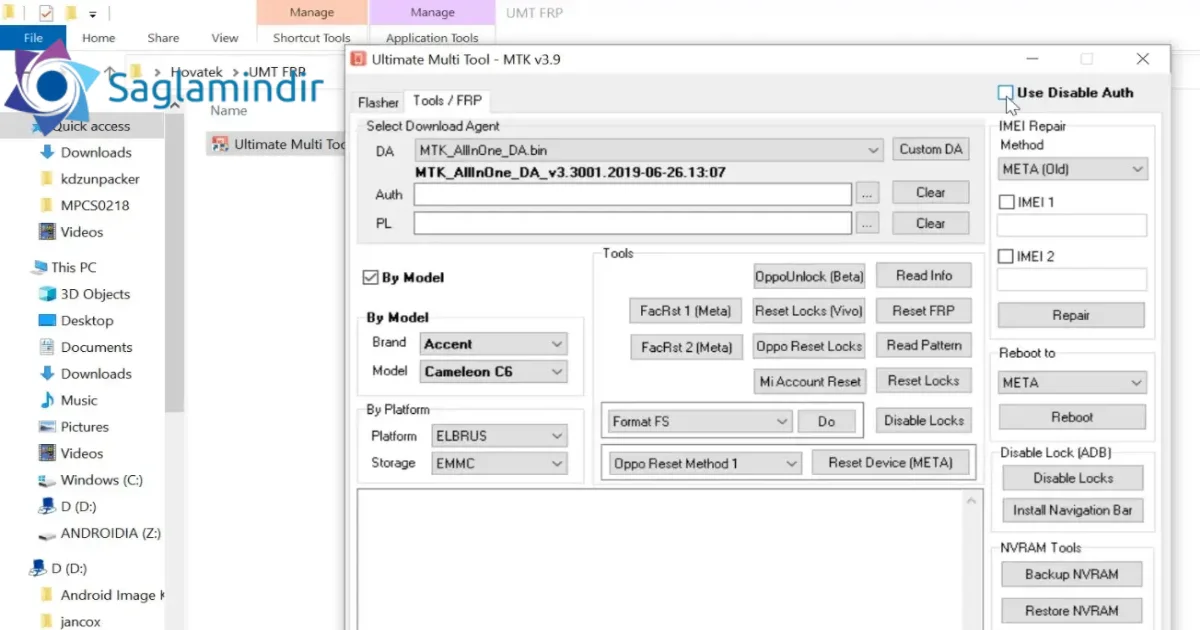Uncheck the By Model checkbox
Screen dimensions: 1200x630
point(371,278)
